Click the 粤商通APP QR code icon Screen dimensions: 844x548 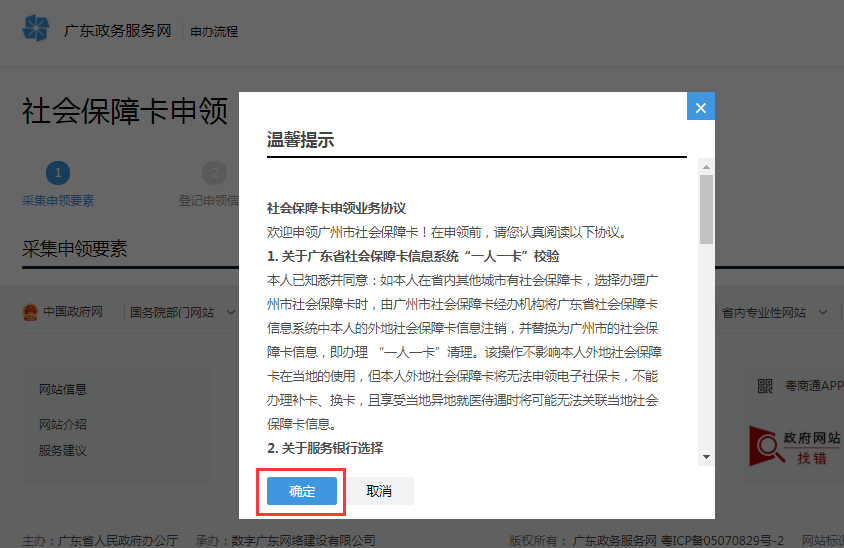pos(765,386)
